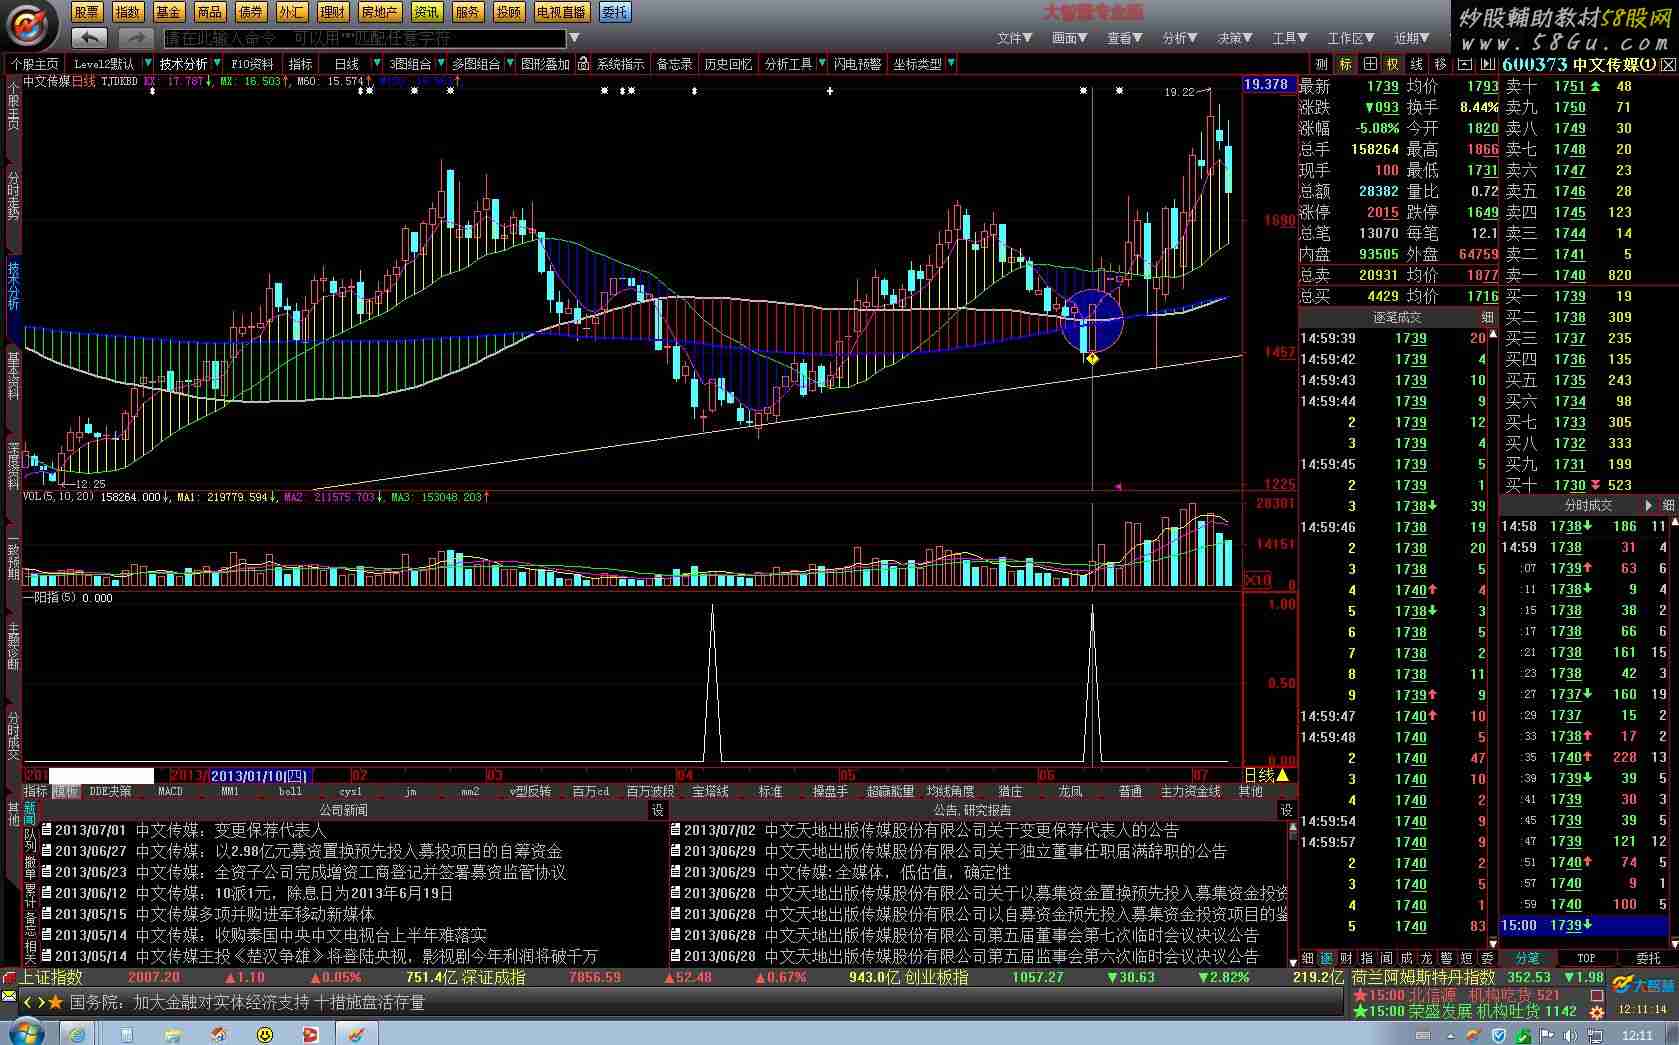Open the 细 detail button beside 逐笔成交
The width and height of the screenshot is (1679, 1045).
point(1485,317)
